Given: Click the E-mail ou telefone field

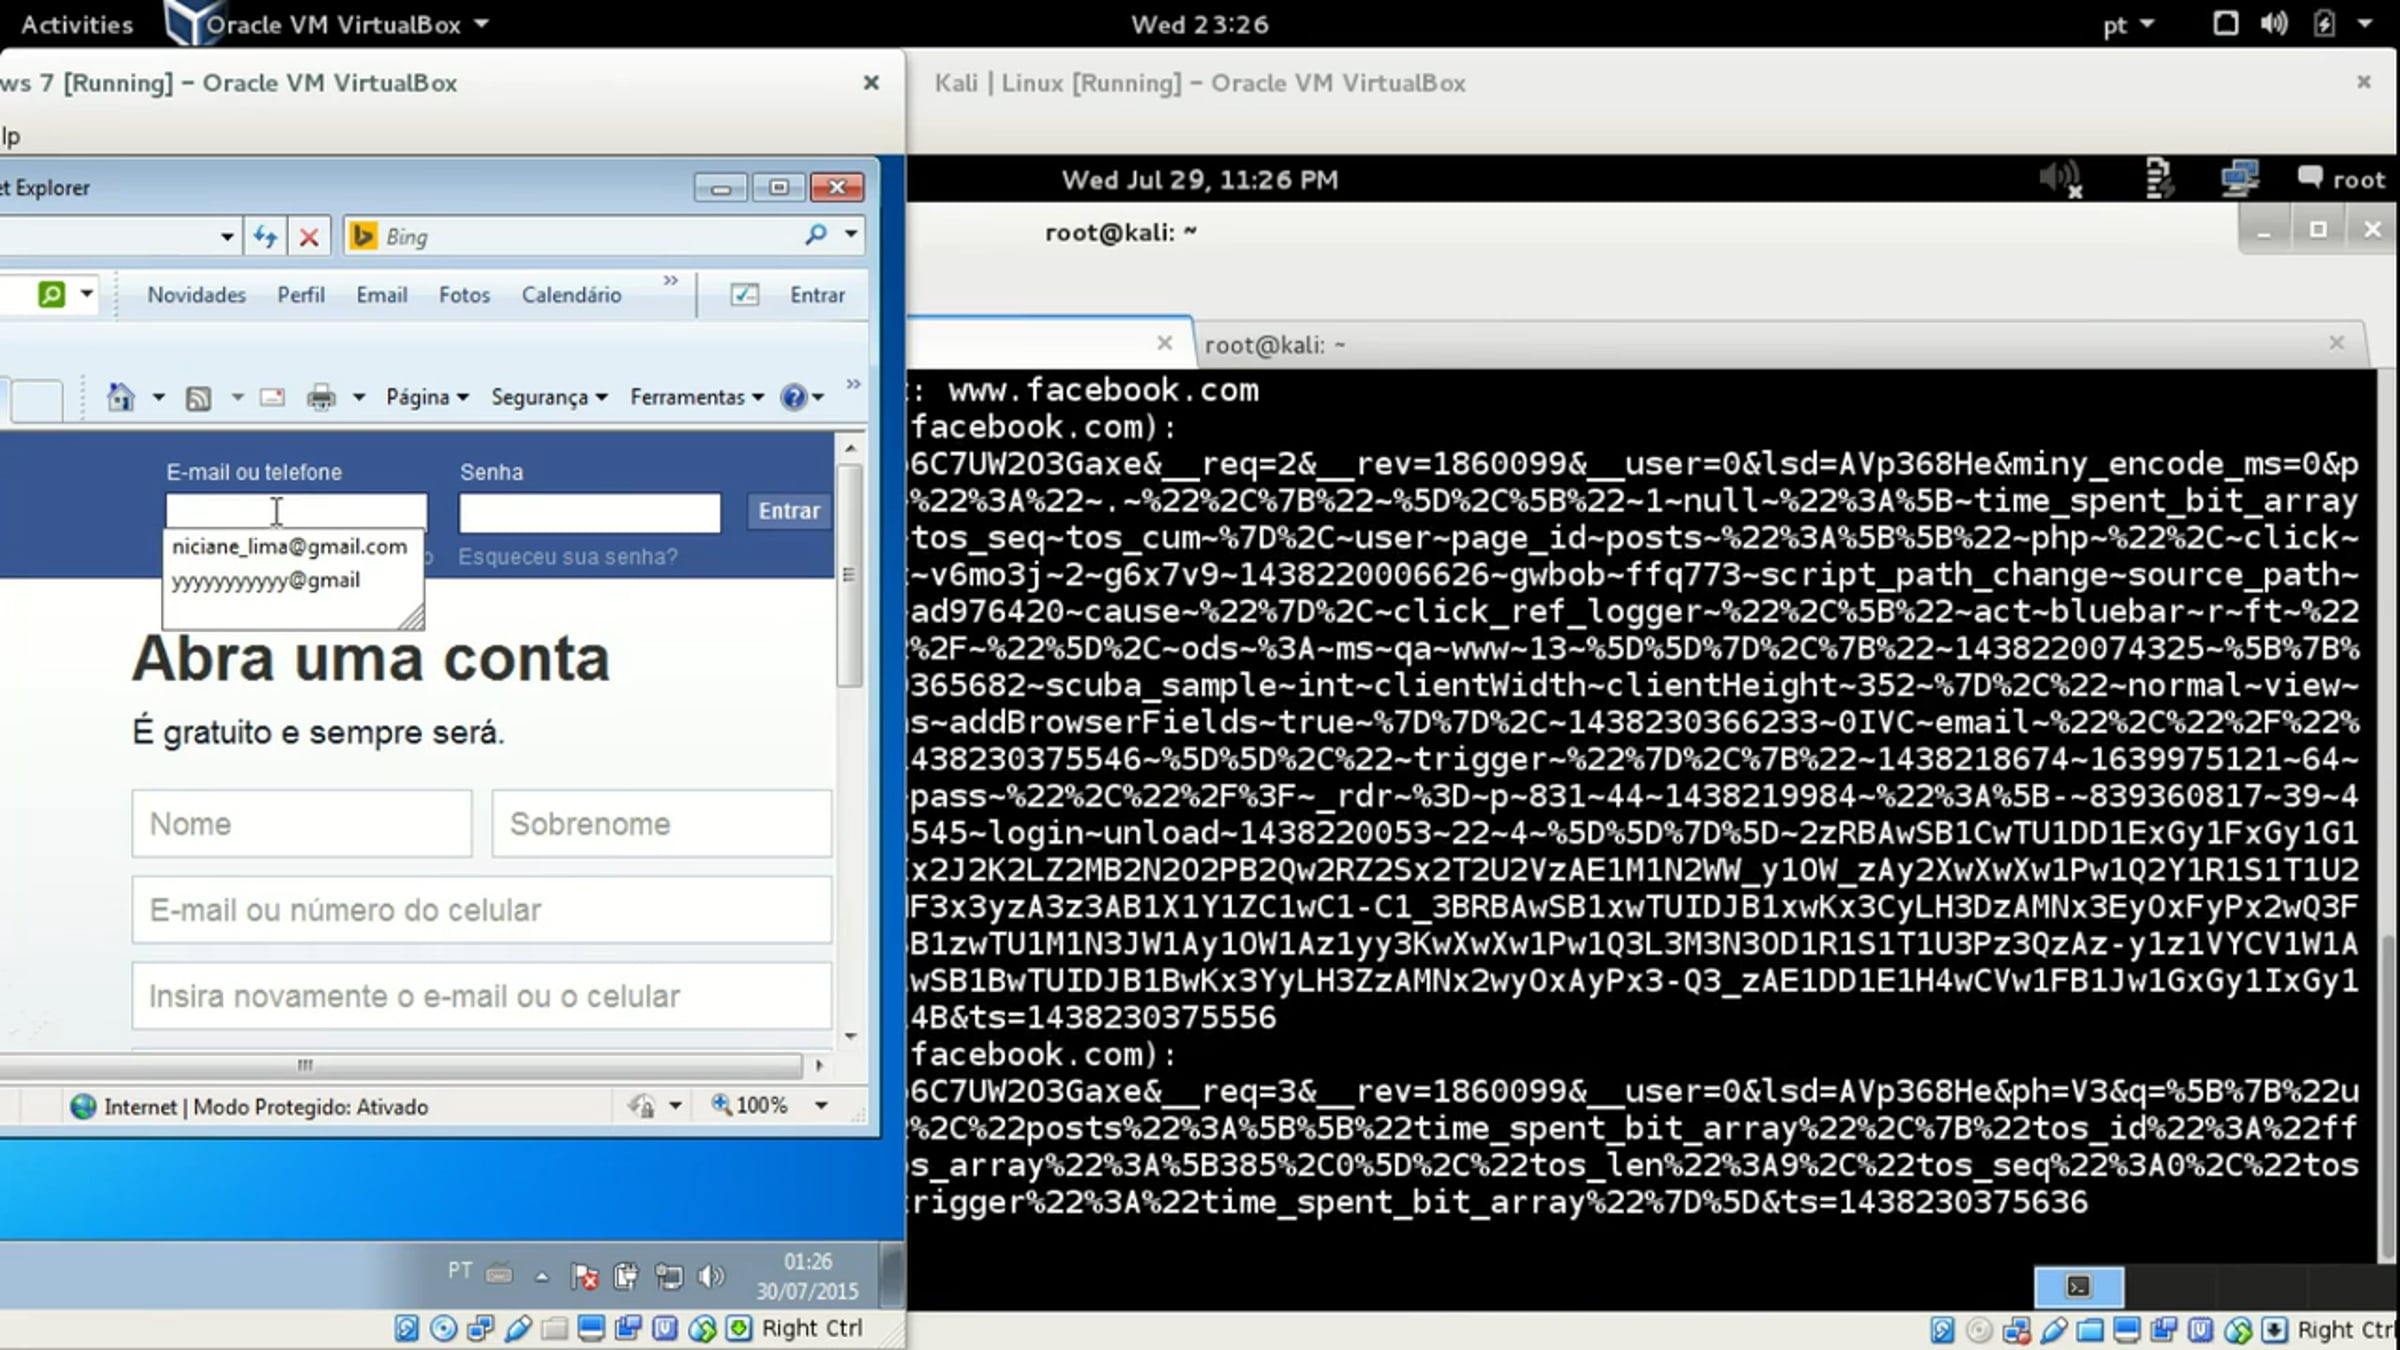Looking at the screenshot, I should 296,512.
